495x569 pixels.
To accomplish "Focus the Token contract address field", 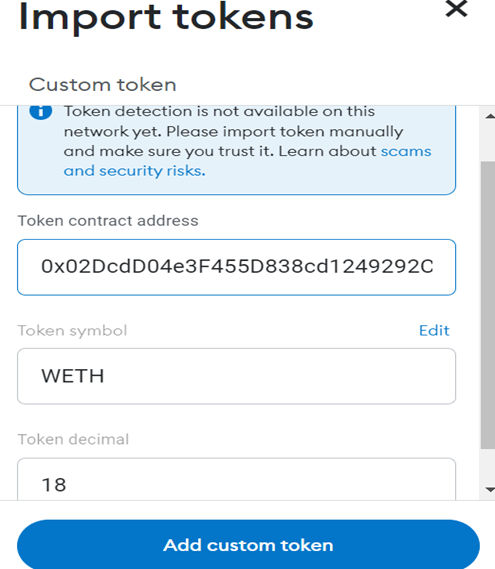I will point(237,267).
